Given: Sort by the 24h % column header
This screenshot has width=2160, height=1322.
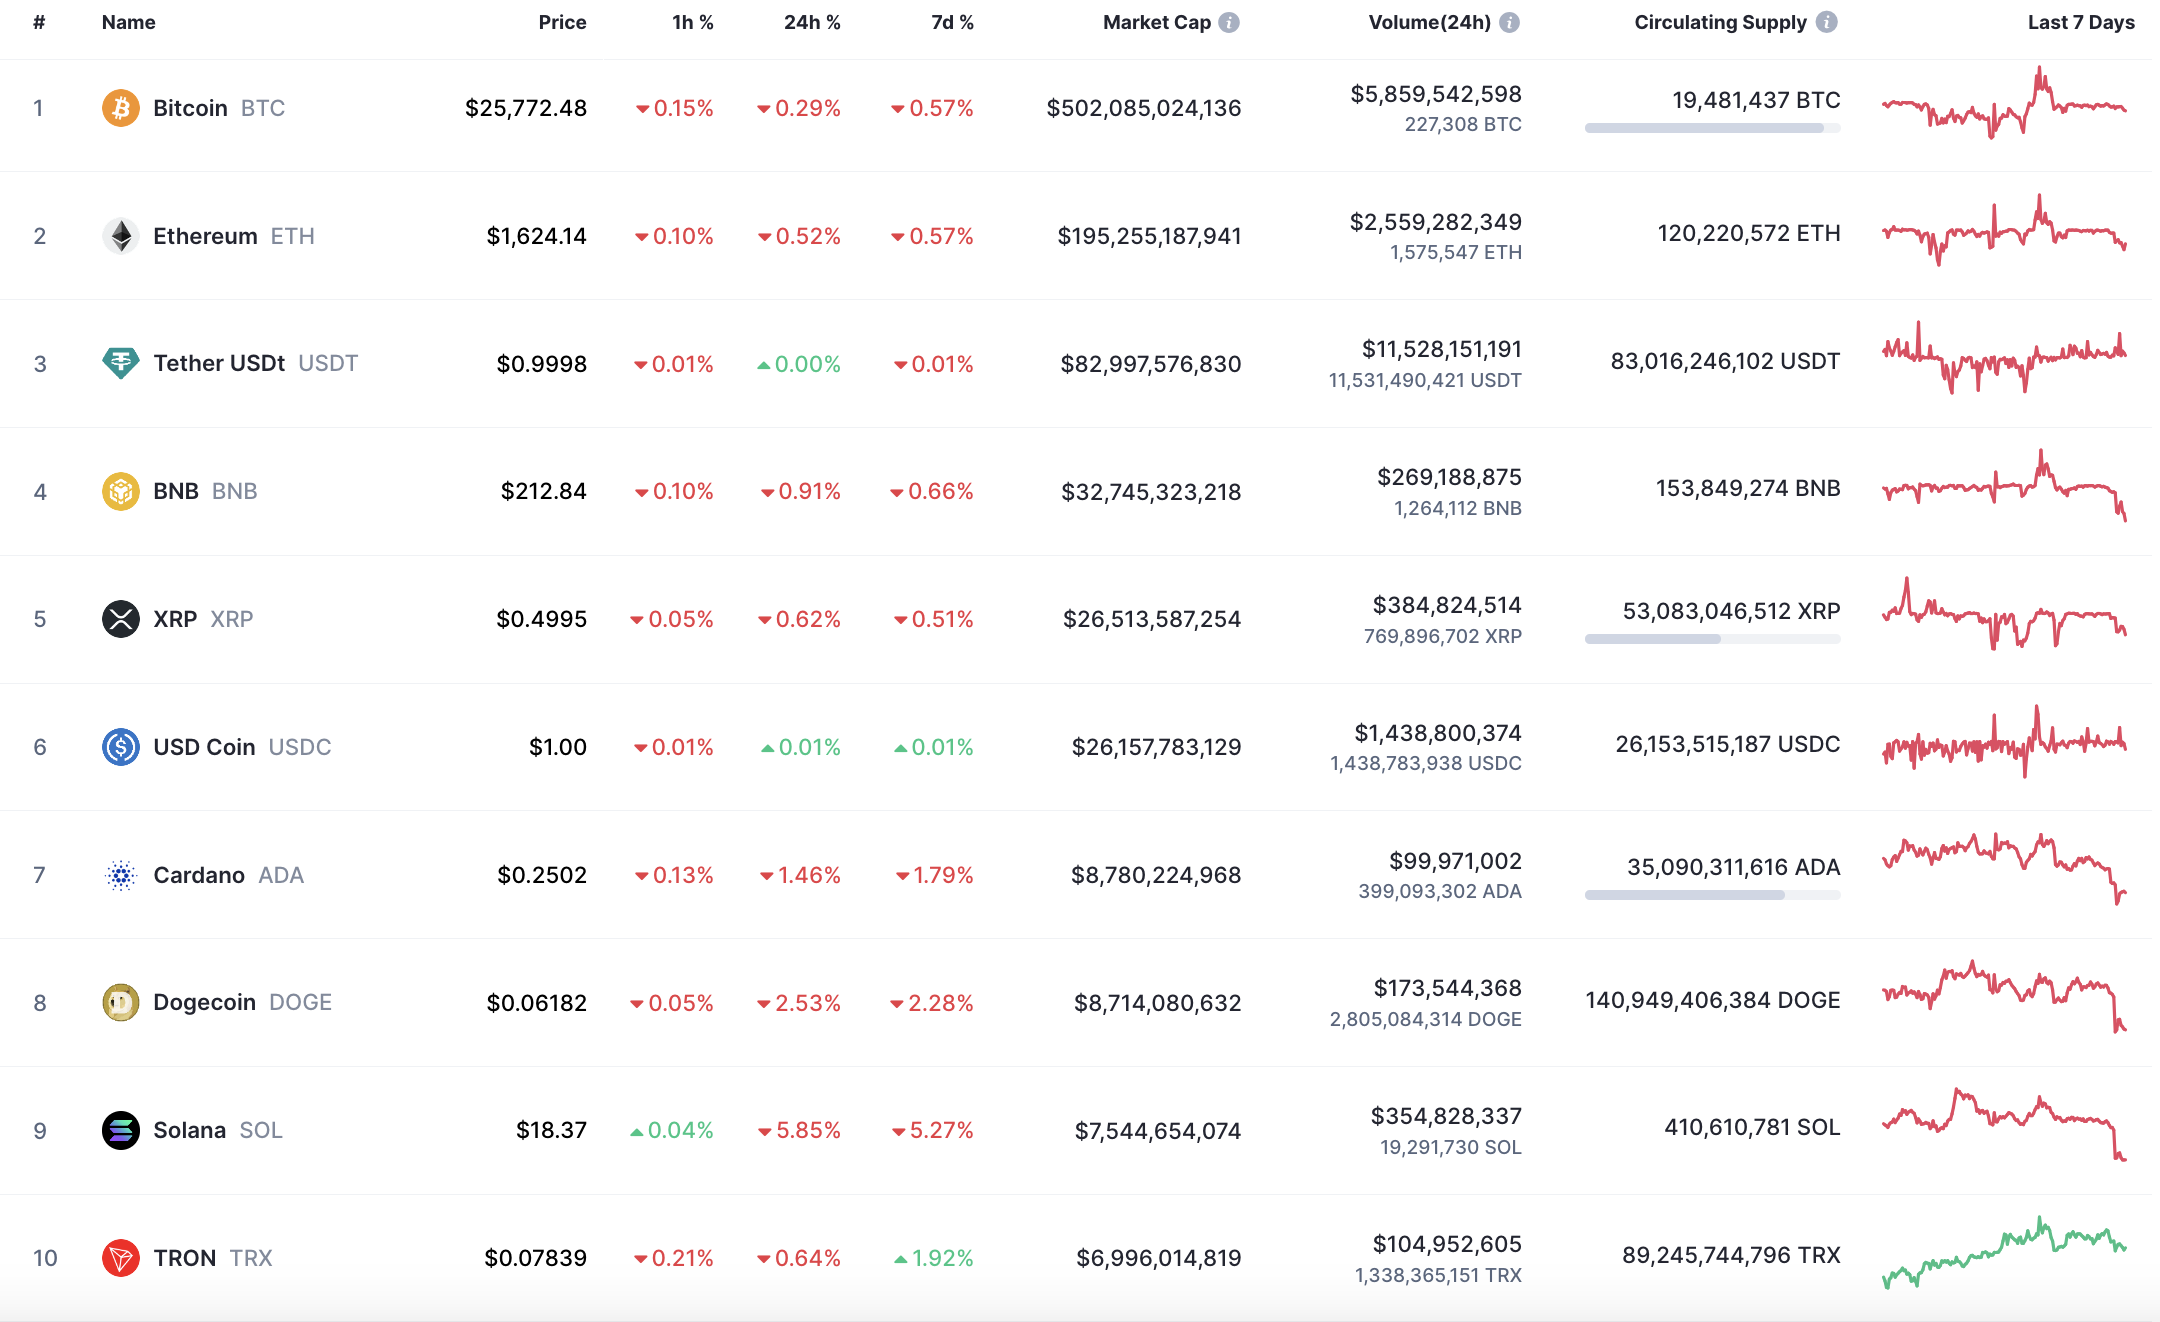Looking at the screenshot, I should [811, 21].
